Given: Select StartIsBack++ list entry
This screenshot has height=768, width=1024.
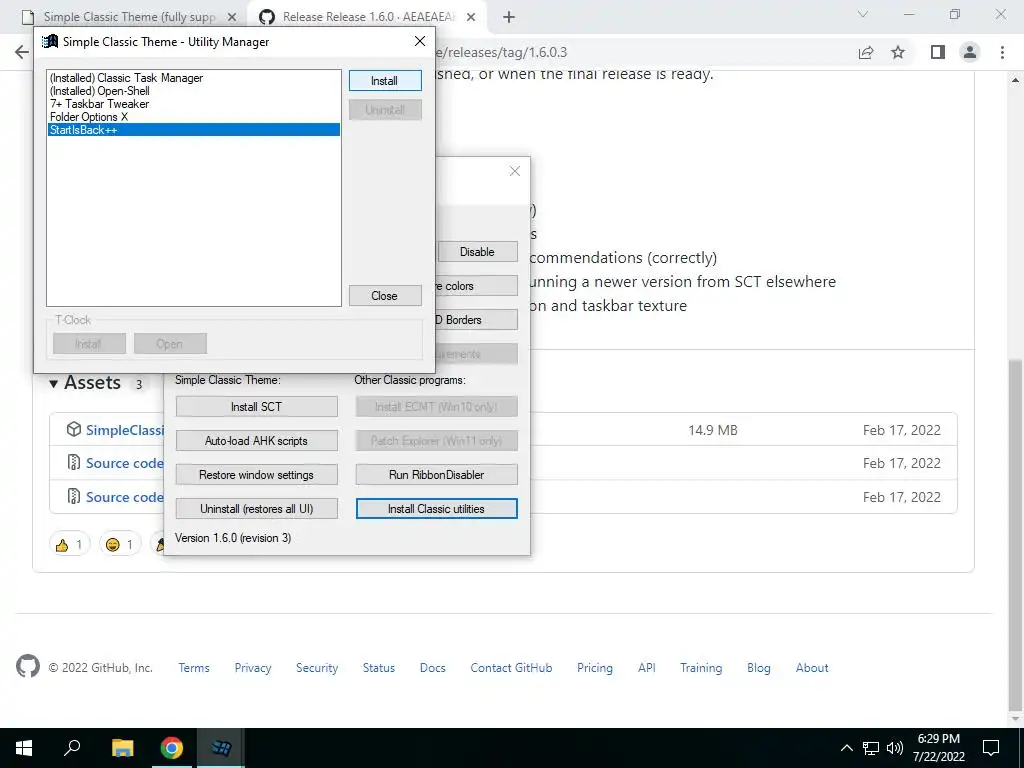Looking at the screenshot, I should (194, 130).
